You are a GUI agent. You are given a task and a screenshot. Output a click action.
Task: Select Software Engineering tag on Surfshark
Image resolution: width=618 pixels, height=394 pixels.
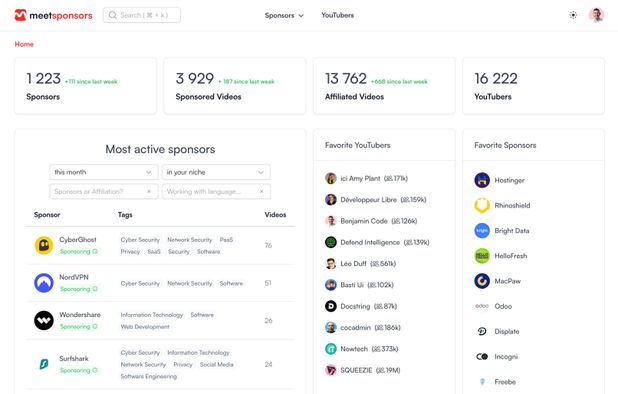coord(149,376)
